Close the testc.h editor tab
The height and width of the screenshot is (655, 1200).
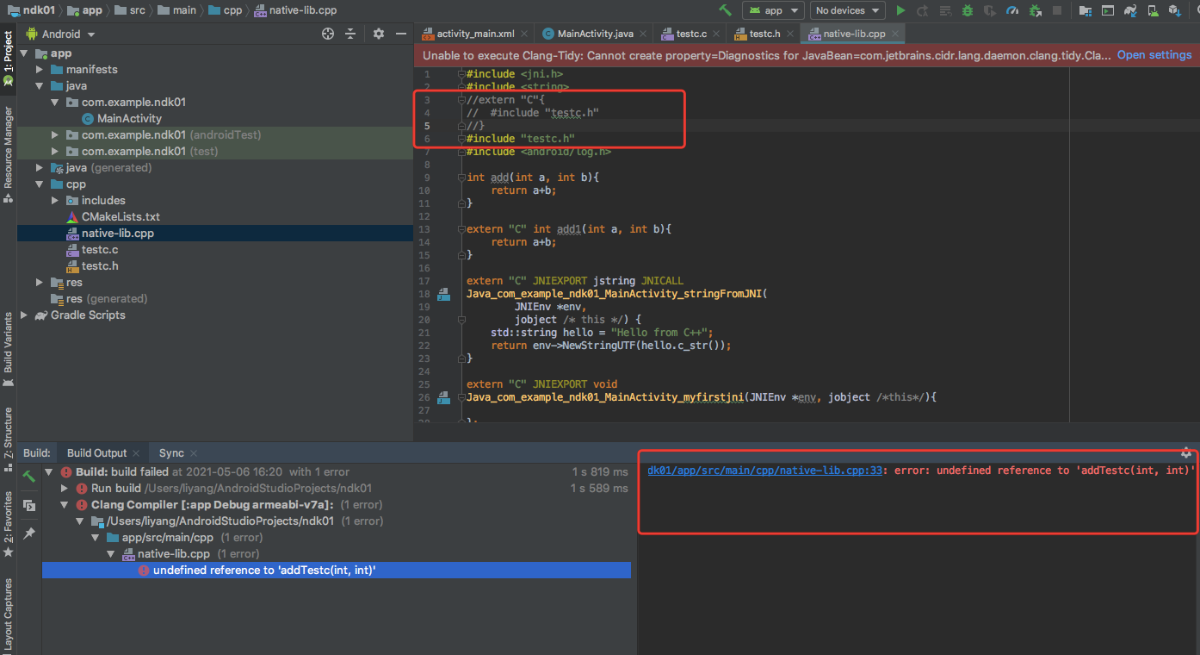coord(791,34)
